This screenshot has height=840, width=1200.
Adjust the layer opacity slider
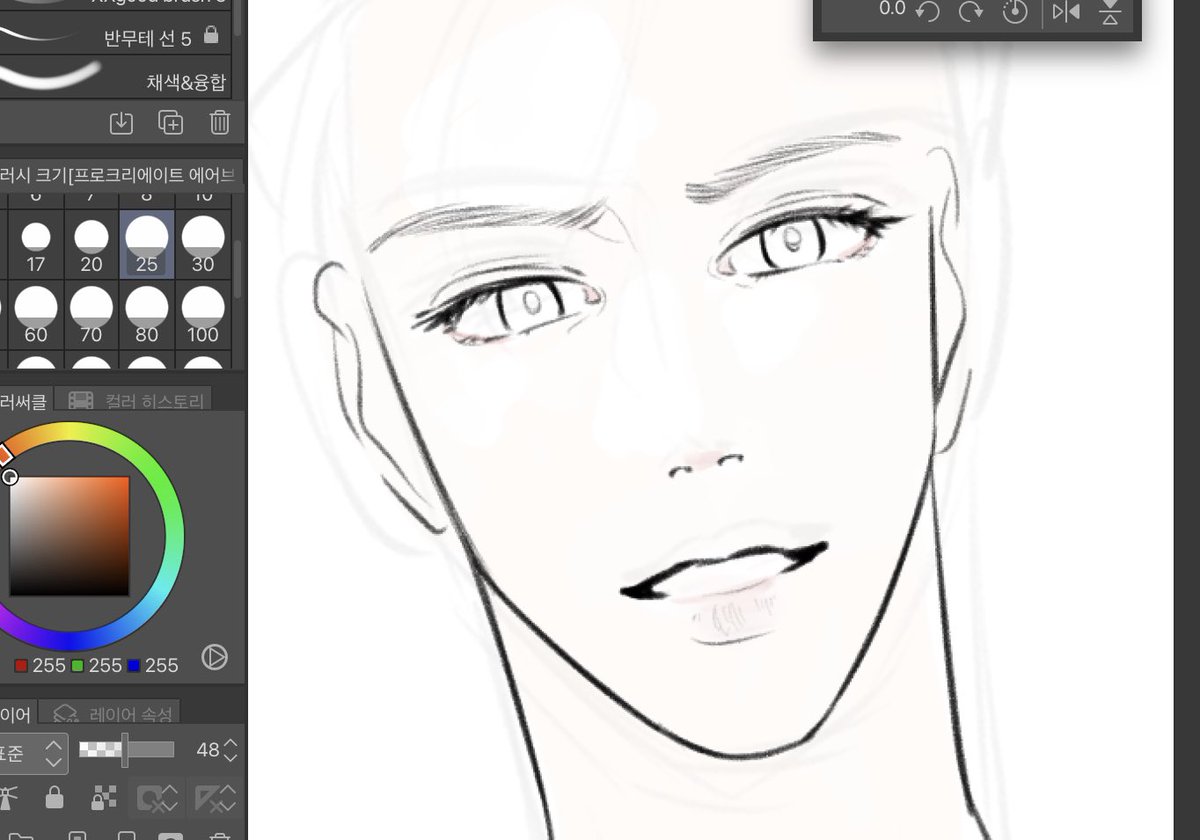(x=126, y=750)
